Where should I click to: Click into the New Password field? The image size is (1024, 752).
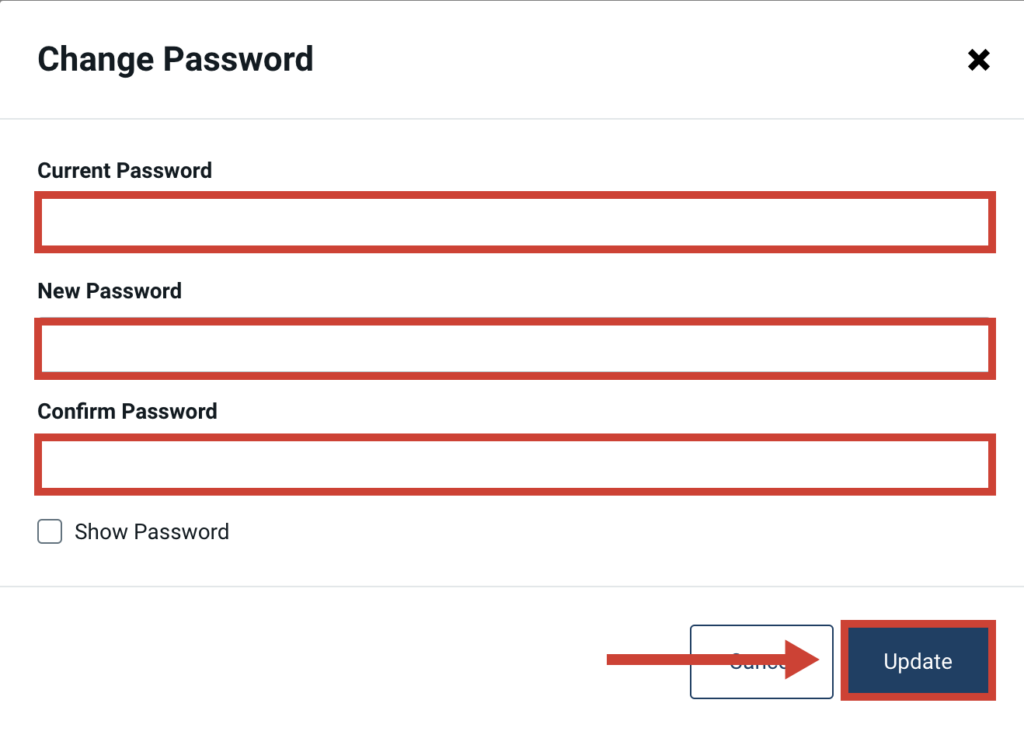515,349
